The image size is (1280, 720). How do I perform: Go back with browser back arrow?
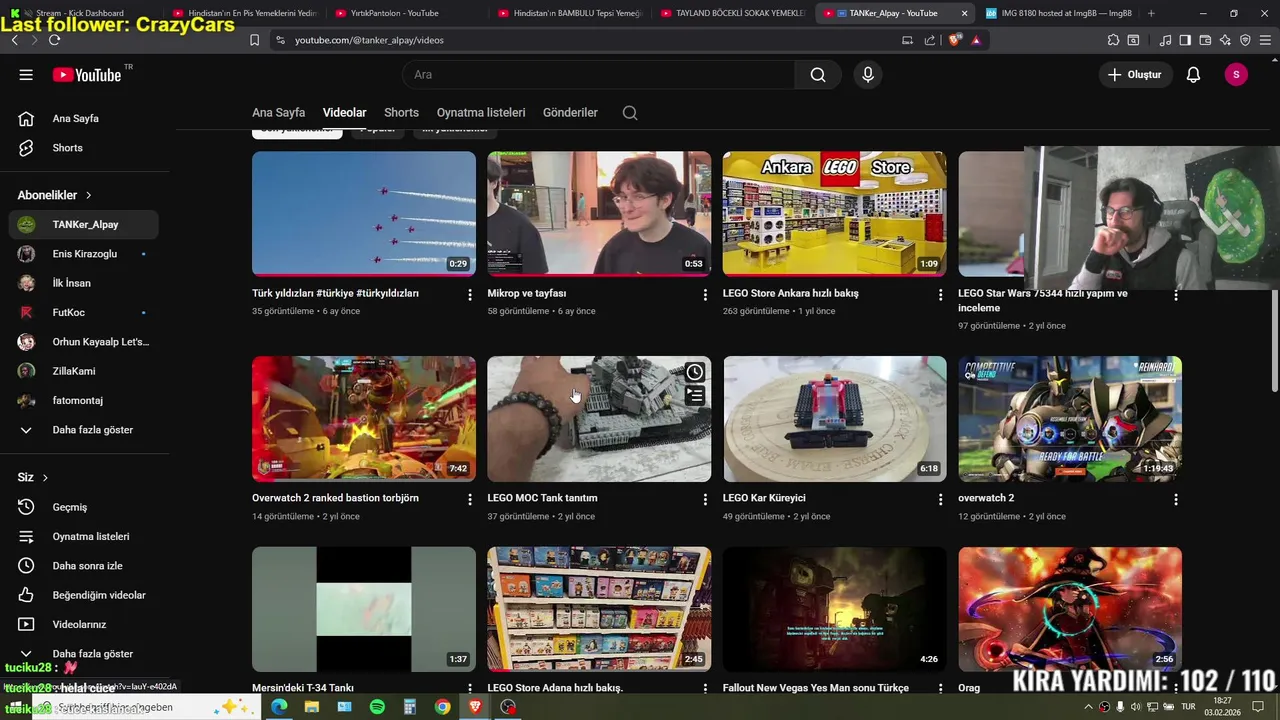(14, 40)
